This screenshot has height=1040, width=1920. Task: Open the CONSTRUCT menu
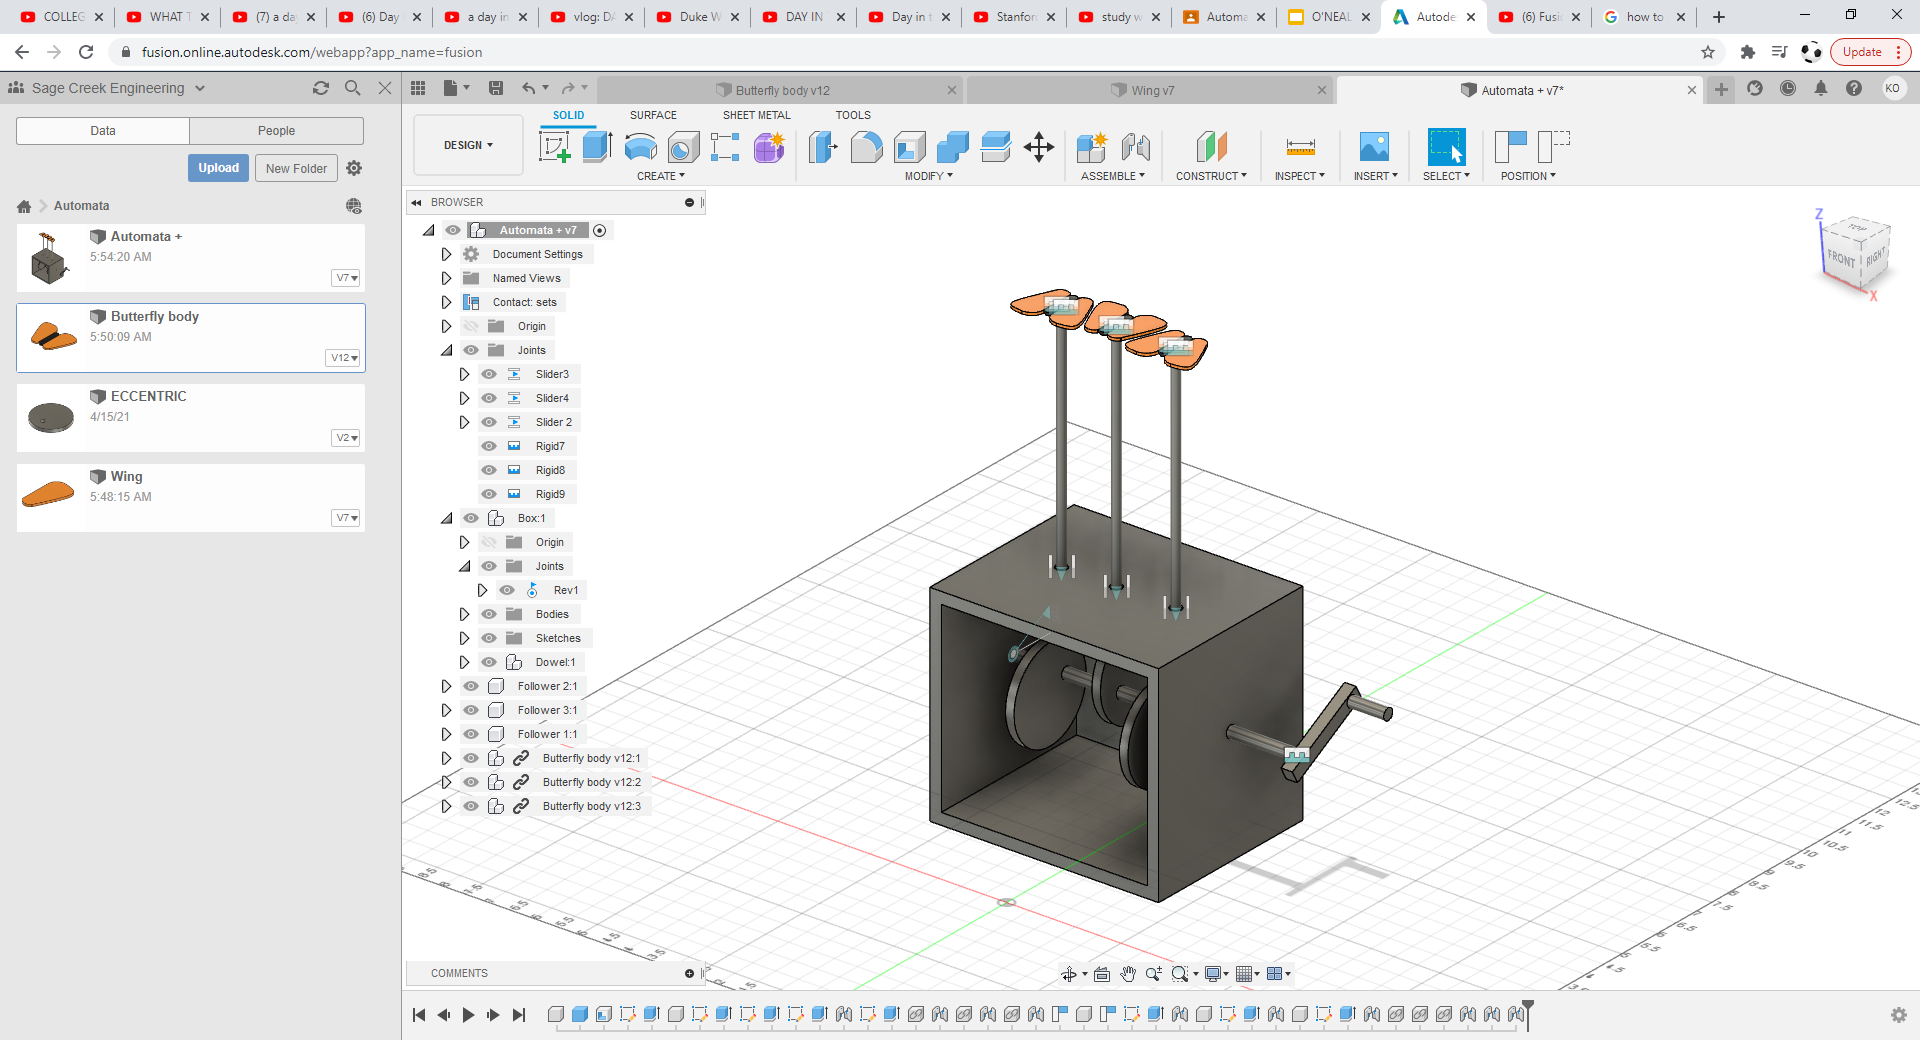(1211, 176)
